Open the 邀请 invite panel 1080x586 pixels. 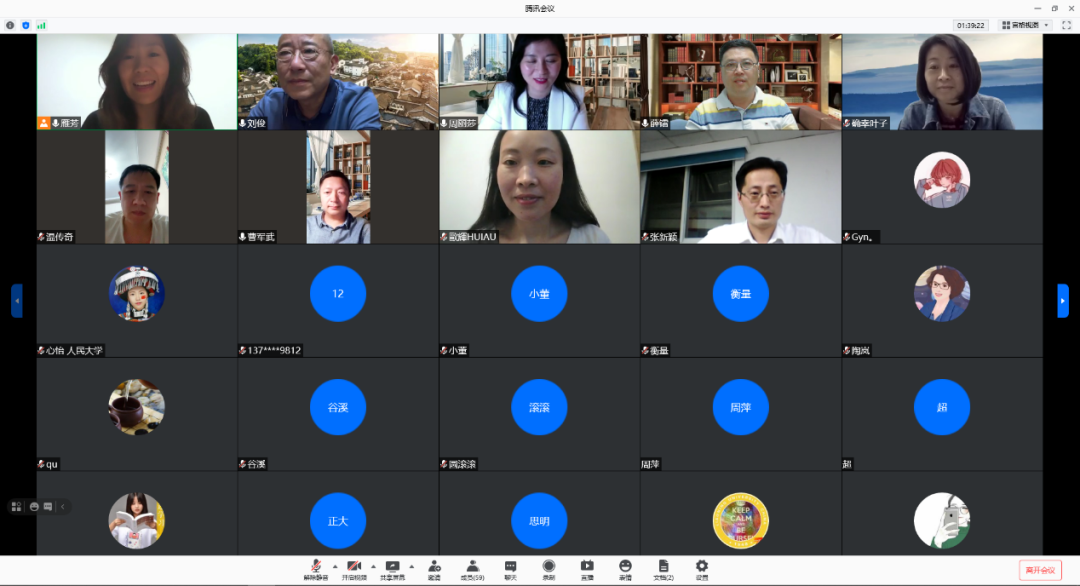click(434, 570)
